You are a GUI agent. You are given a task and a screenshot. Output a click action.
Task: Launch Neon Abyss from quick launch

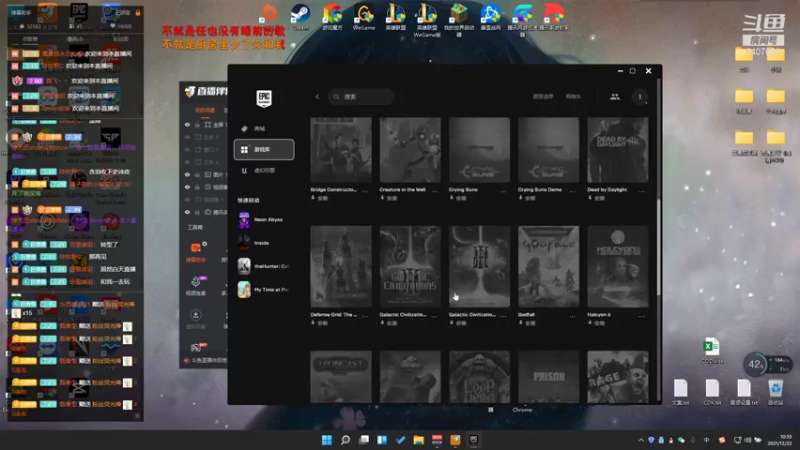(x=264, y=219)
